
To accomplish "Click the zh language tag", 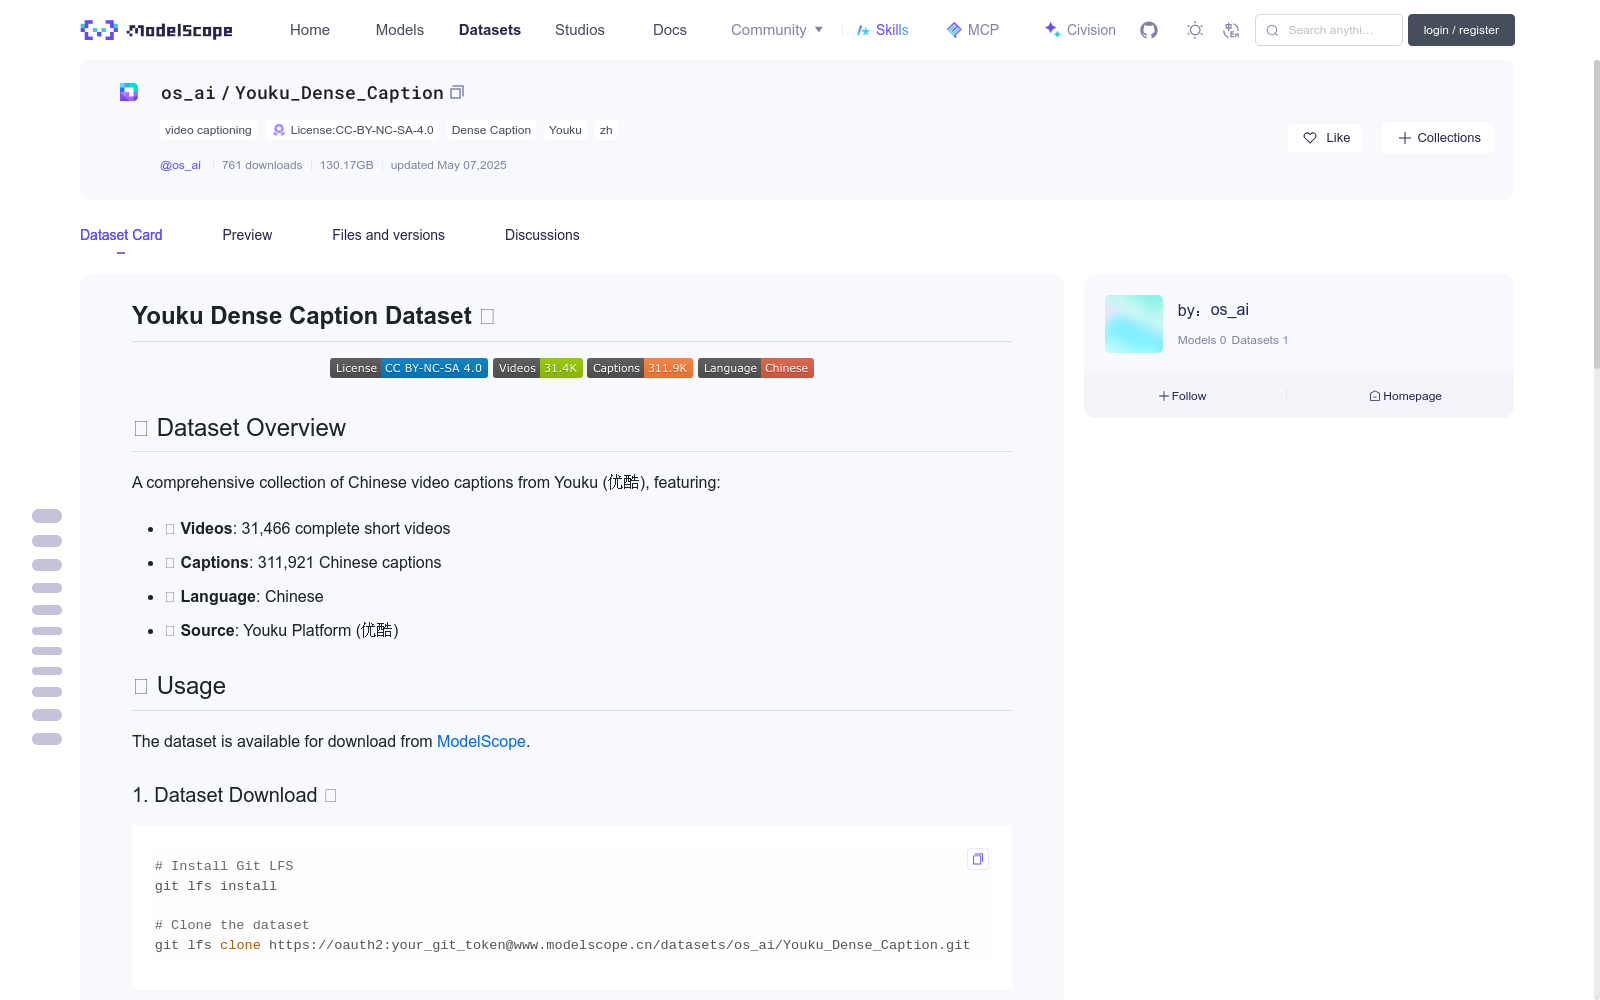I will pyautogui.click(x=606, y=130).
